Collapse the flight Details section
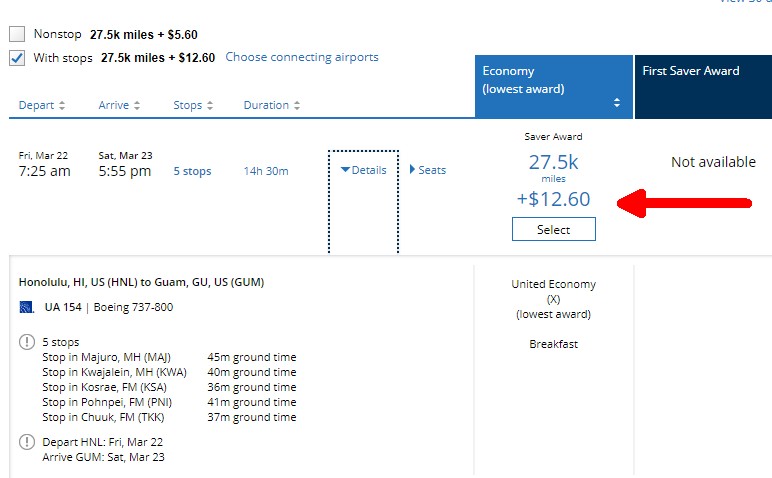Image resolution: width=772 pixels, height=478 pixels. tap(363, 170)
